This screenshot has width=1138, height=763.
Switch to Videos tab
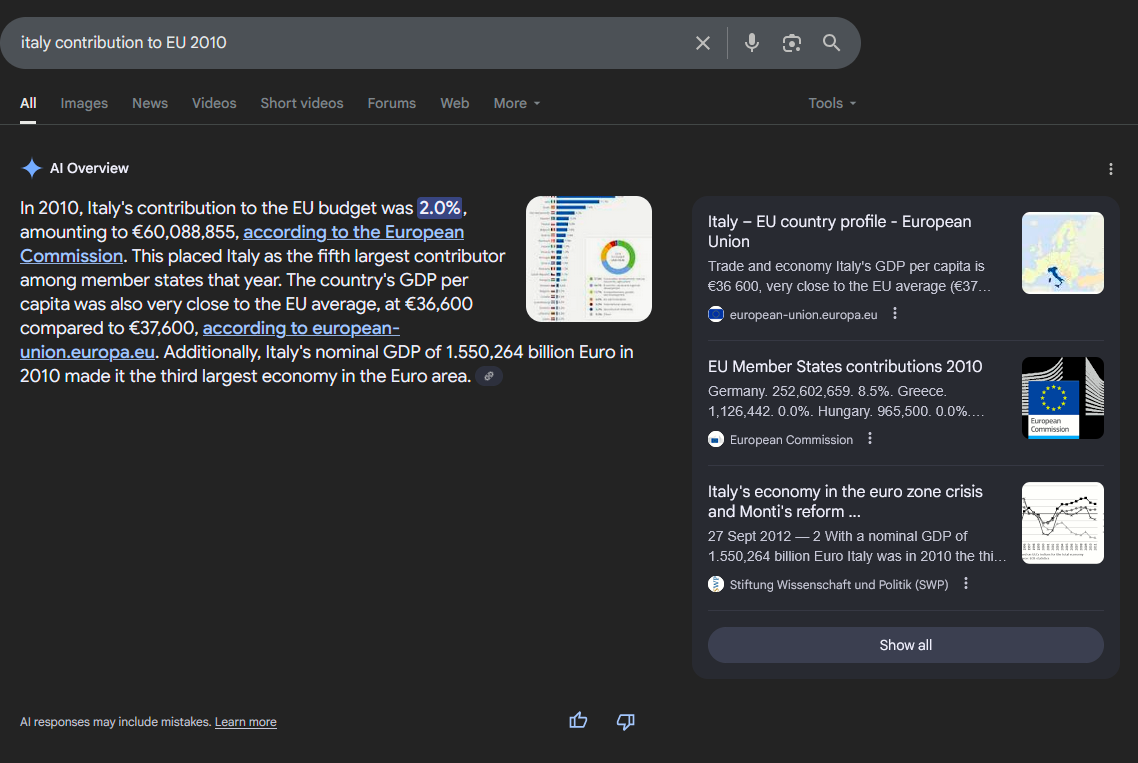(214, 103)
